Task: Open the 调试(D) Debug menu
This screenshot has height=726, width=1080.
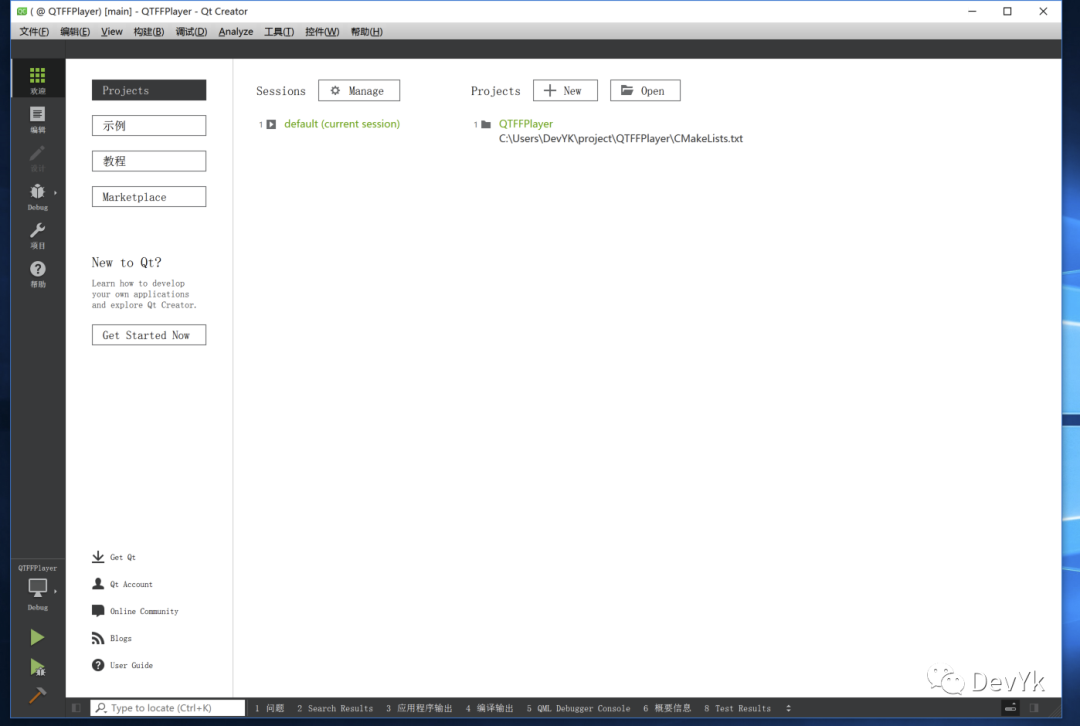Action: coord(191,32)
